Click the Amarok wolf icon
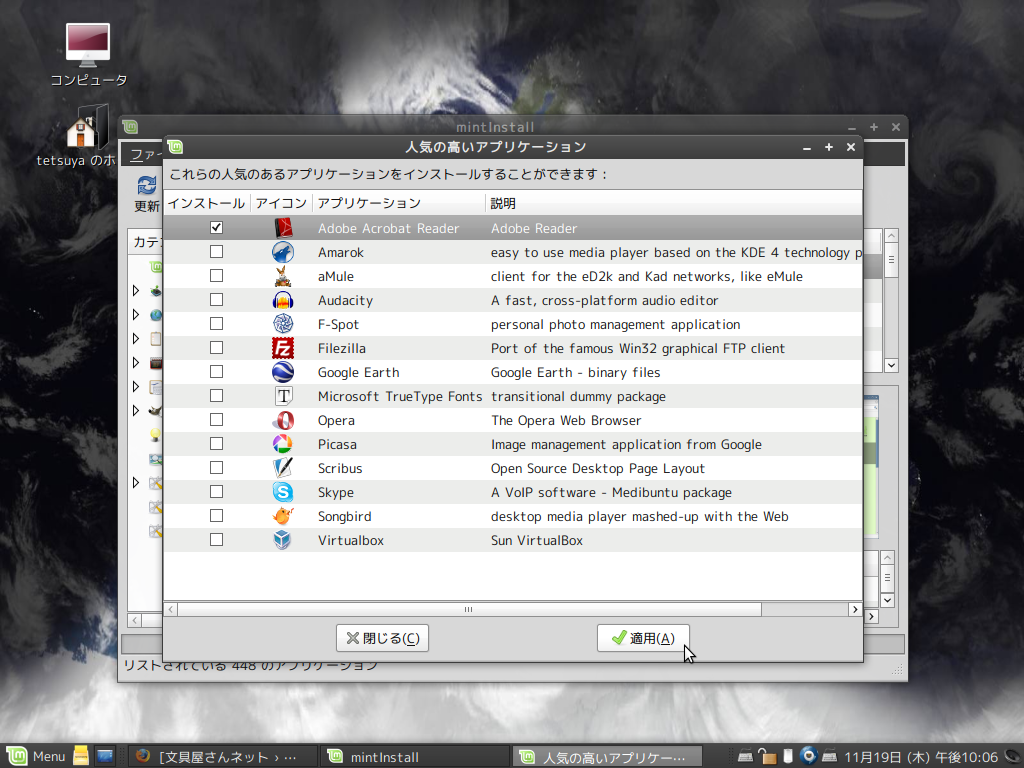 click(283, 252)
